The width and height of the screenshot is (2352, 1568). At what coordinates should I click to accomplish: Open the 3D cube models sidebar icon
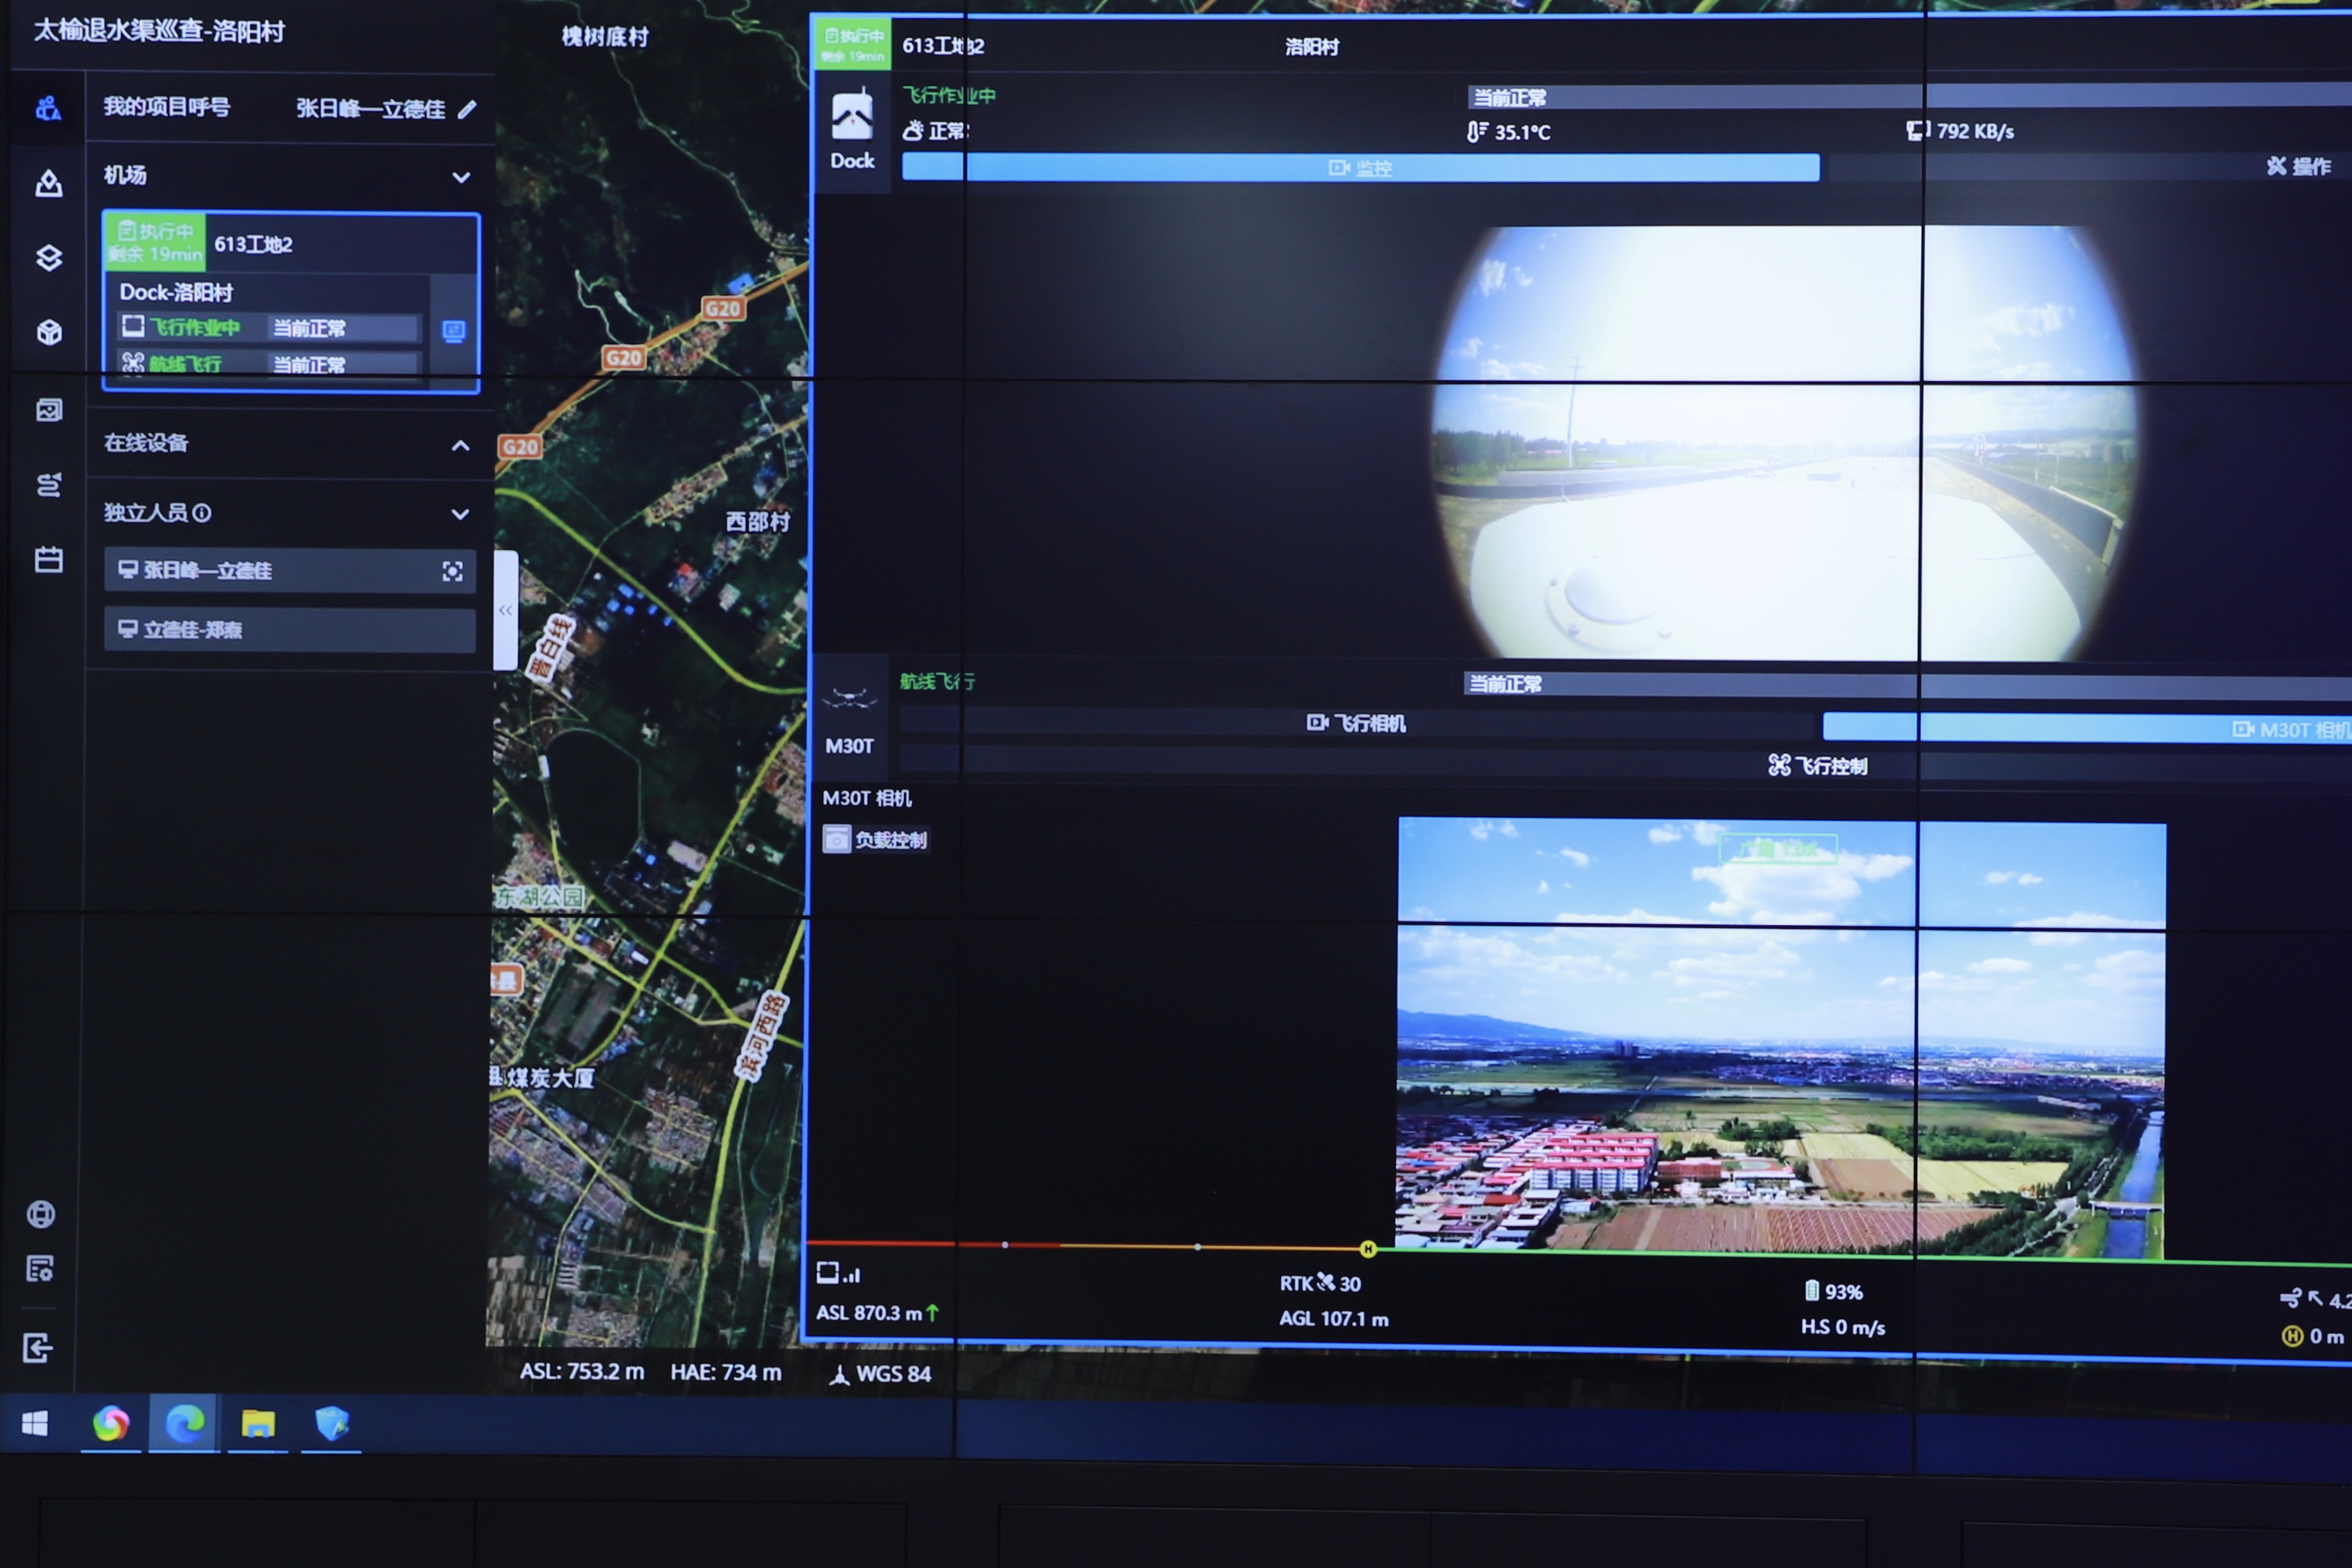point(48,332)
